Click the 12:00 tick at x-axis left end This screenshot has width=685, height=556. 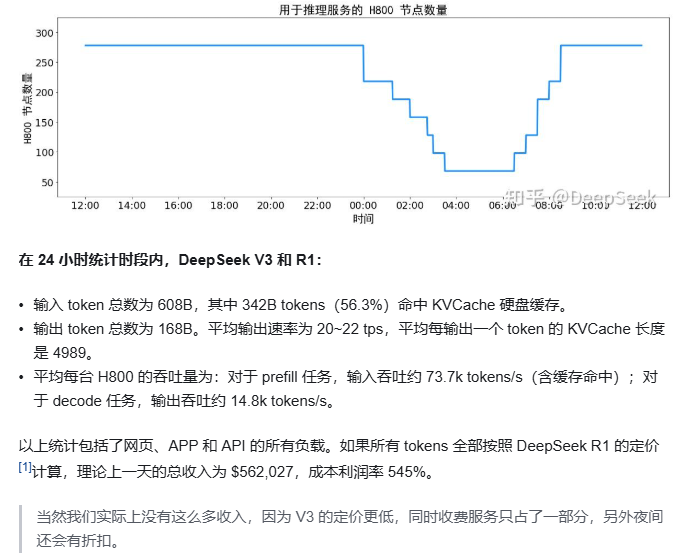pos(85,205)
